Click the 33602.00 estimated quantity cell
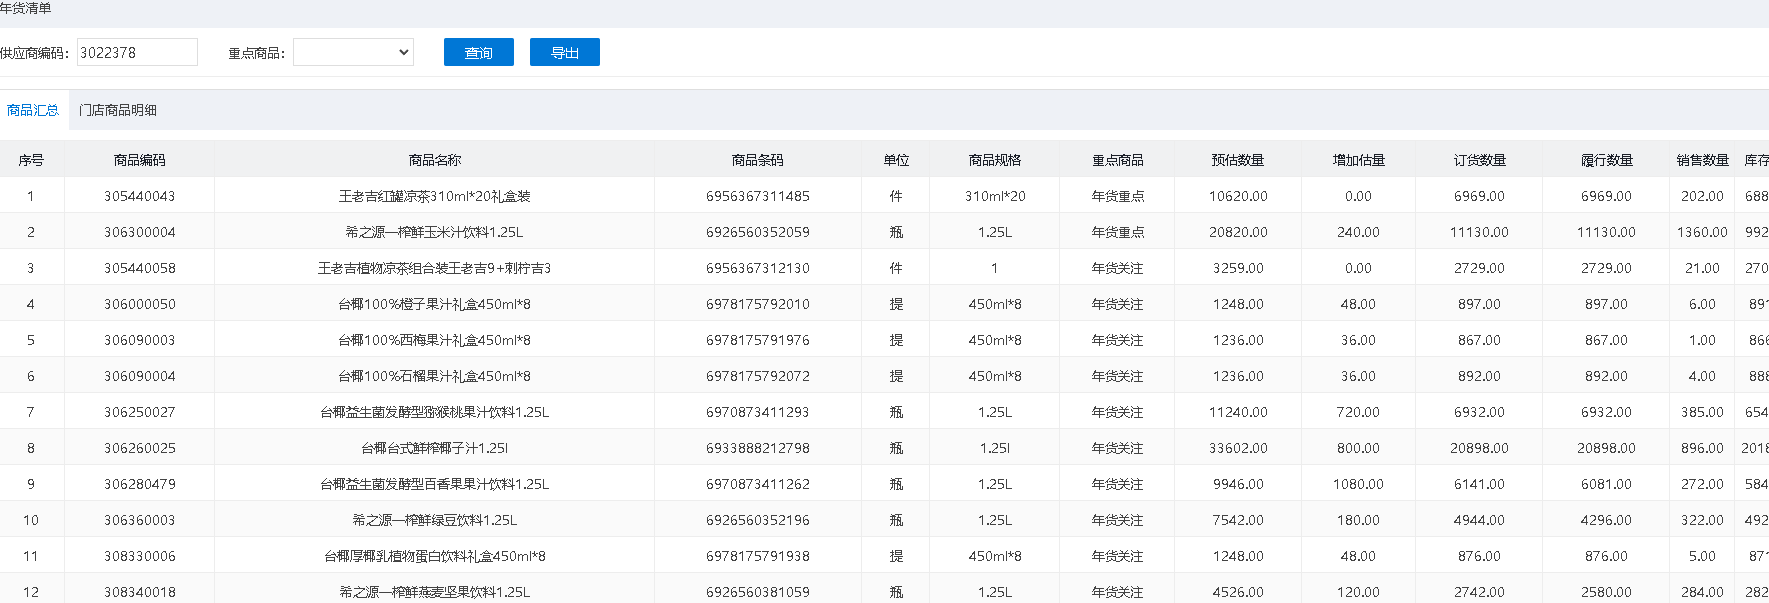This screenshot has height=603, width=1769. point(1237,448)
